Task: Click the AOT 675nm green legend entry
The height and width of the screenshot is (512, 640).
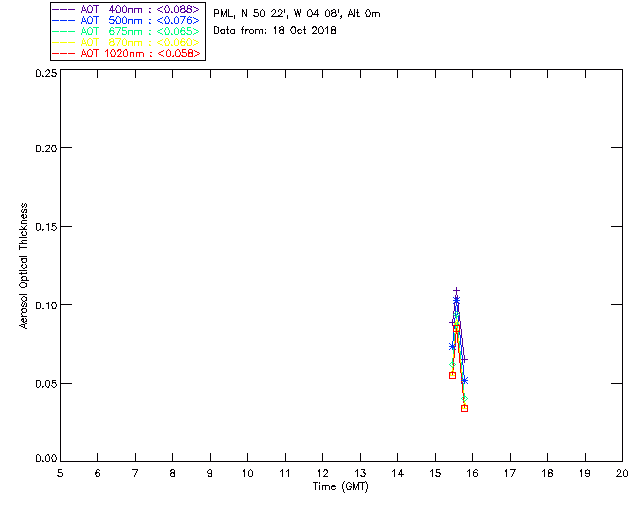Action: click(127, 31)
